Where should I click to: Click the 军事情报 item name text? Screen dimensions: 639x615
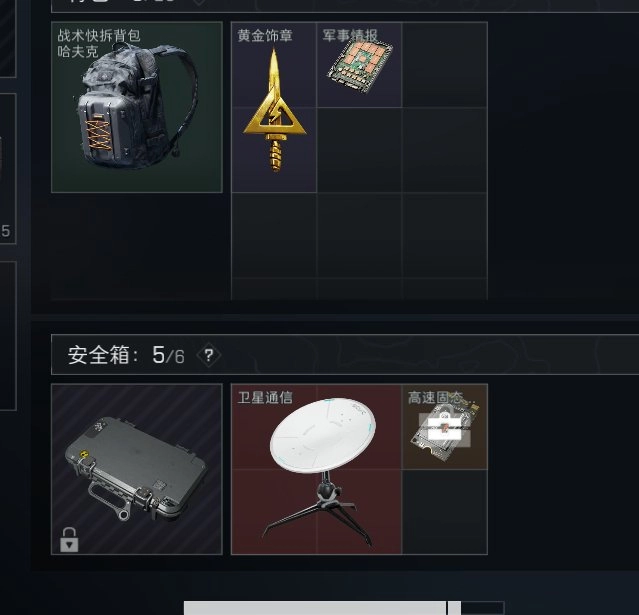click(350, 35)
